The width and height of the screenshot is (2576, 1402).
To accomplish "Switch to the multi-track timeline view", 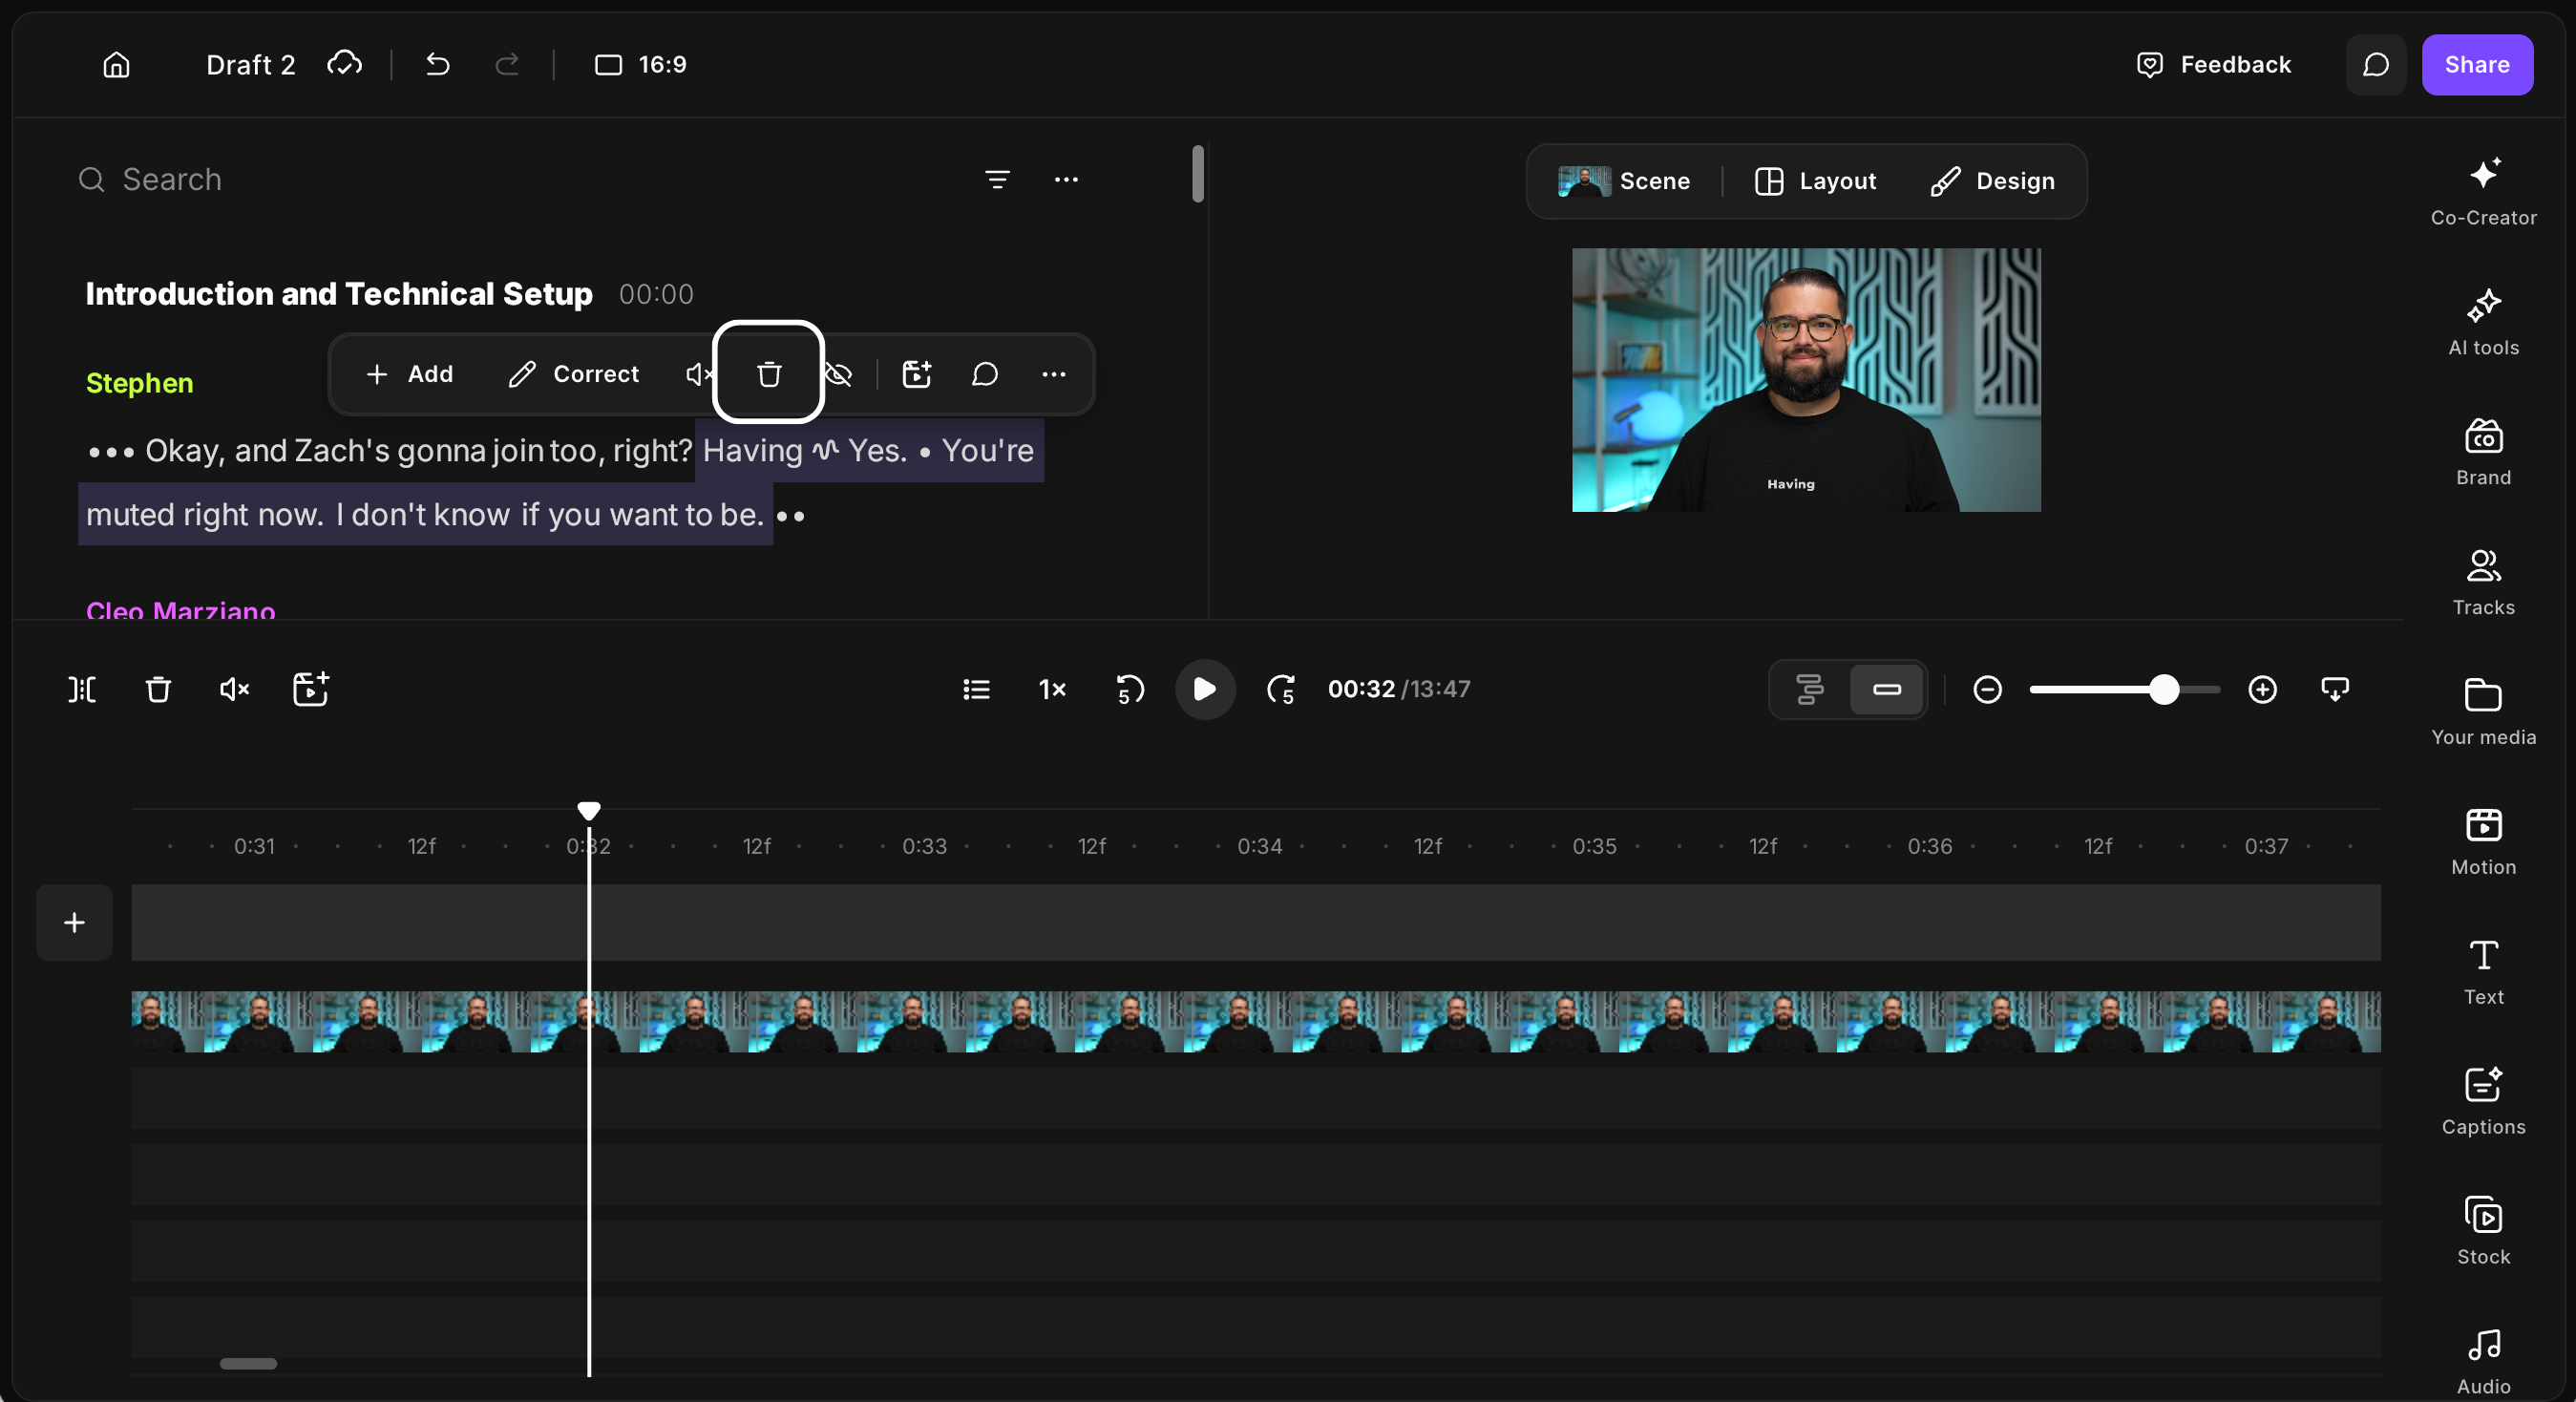I will [1809, 689].
